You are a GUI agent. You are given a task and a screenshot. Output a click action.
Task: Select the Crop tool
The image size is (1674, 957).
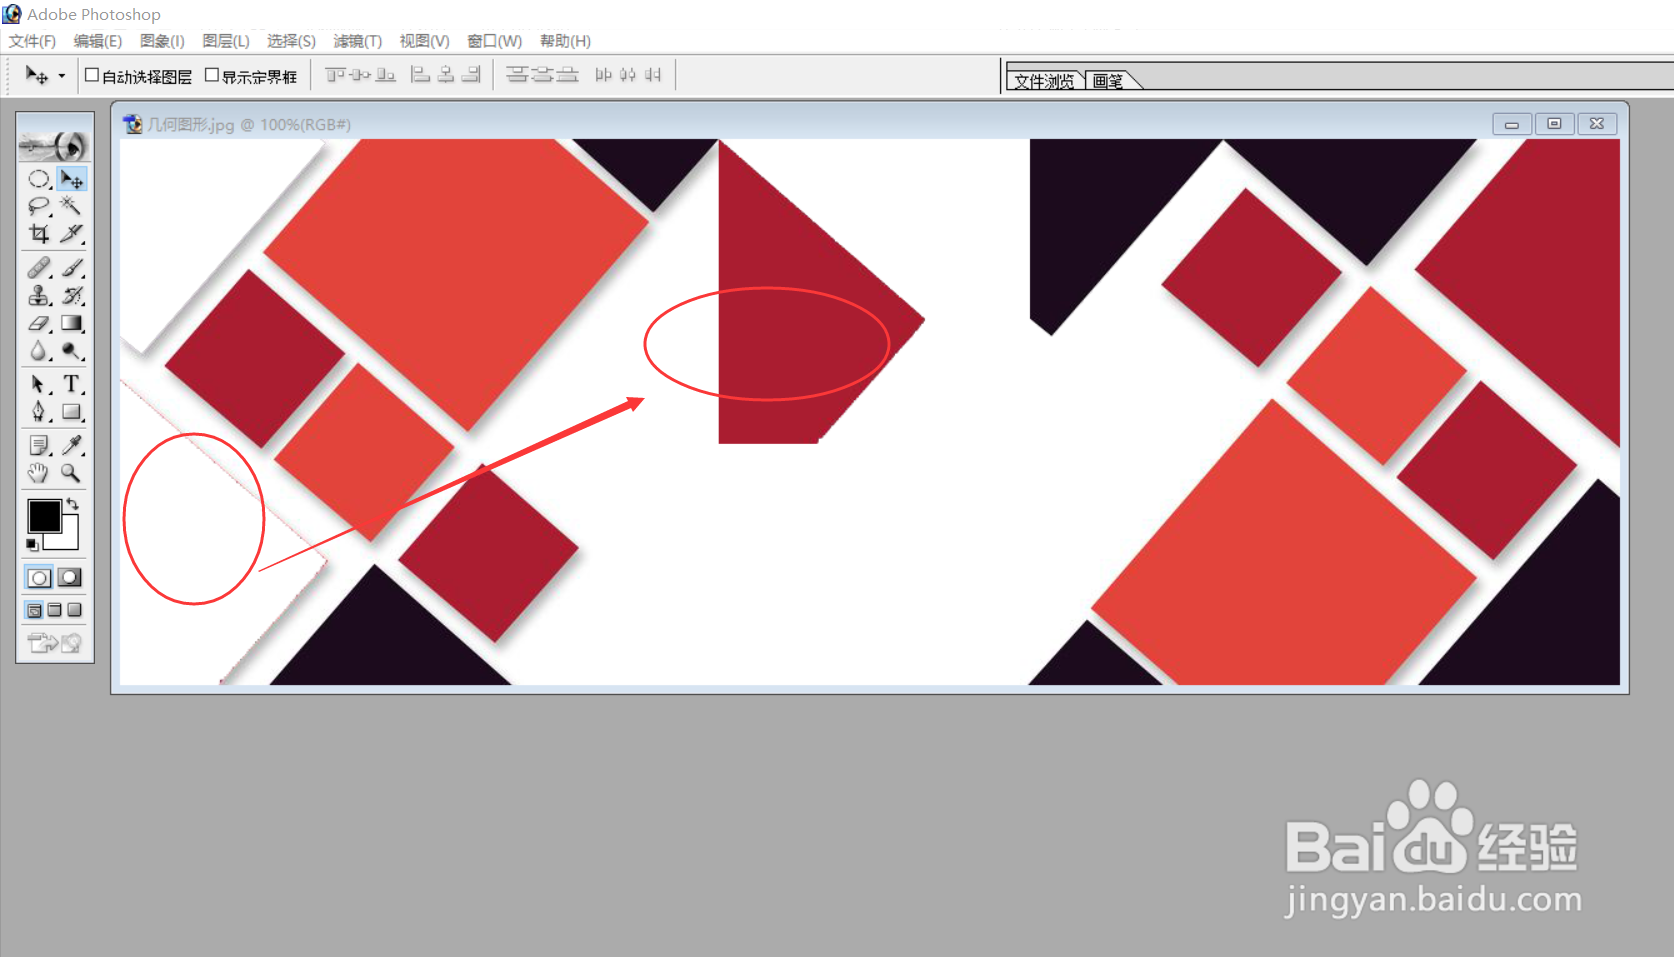click(39, 234)
